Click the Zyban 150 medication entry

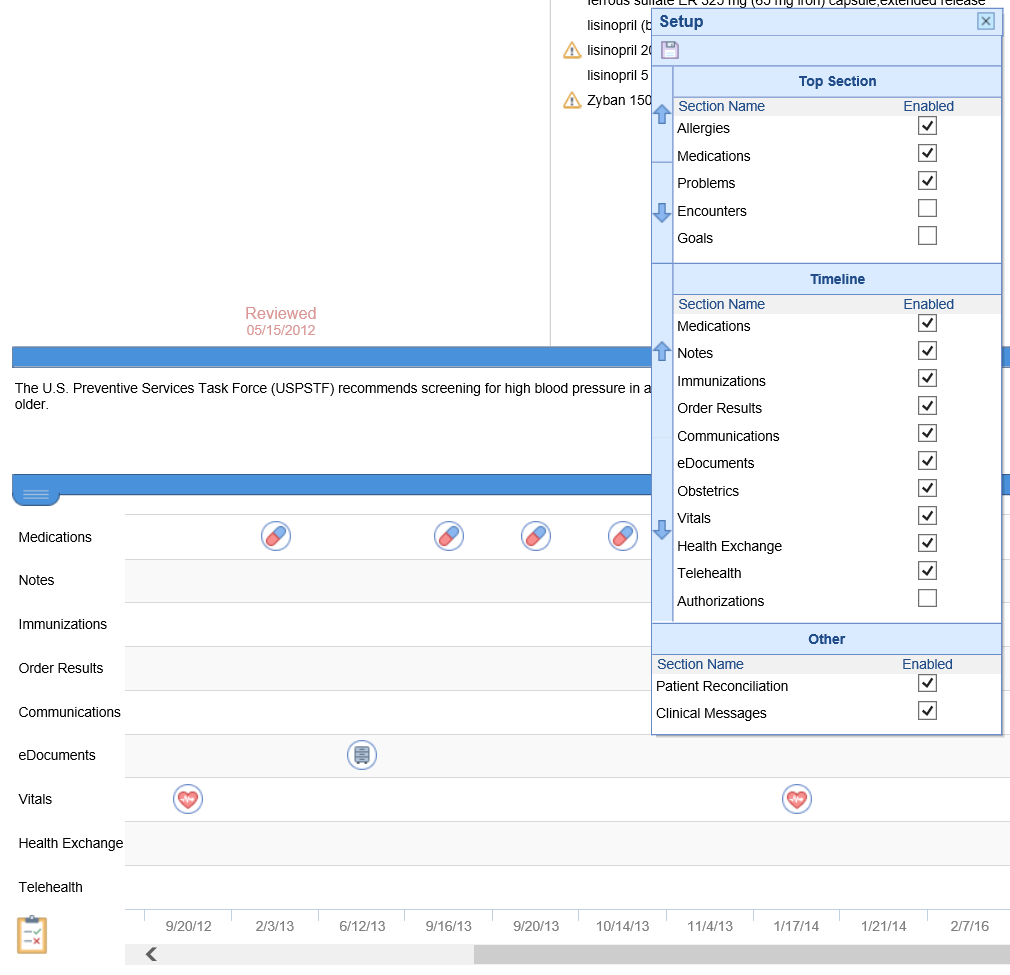coord(619,100)
